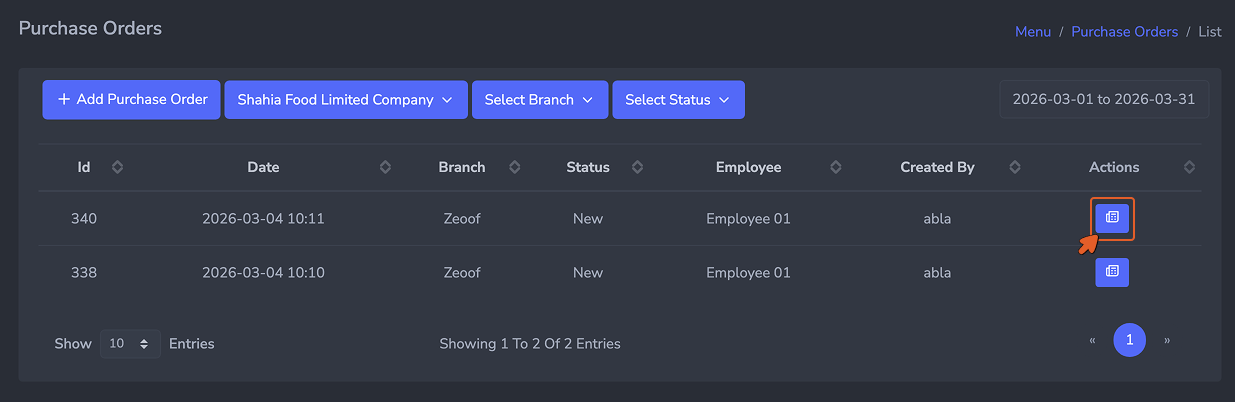Expand Select Branch dropdown
This screenshot has height=402, width=1235.
540,100
